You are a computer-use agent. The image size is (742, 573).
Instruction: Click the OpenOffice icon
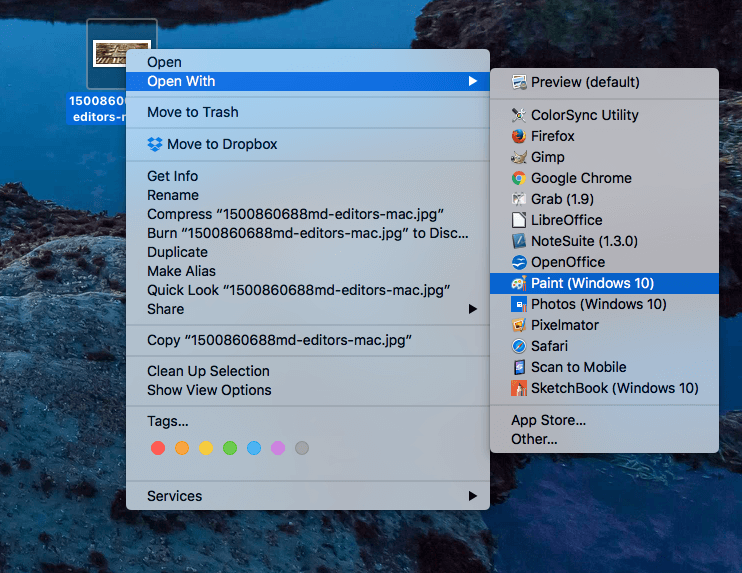519,262
